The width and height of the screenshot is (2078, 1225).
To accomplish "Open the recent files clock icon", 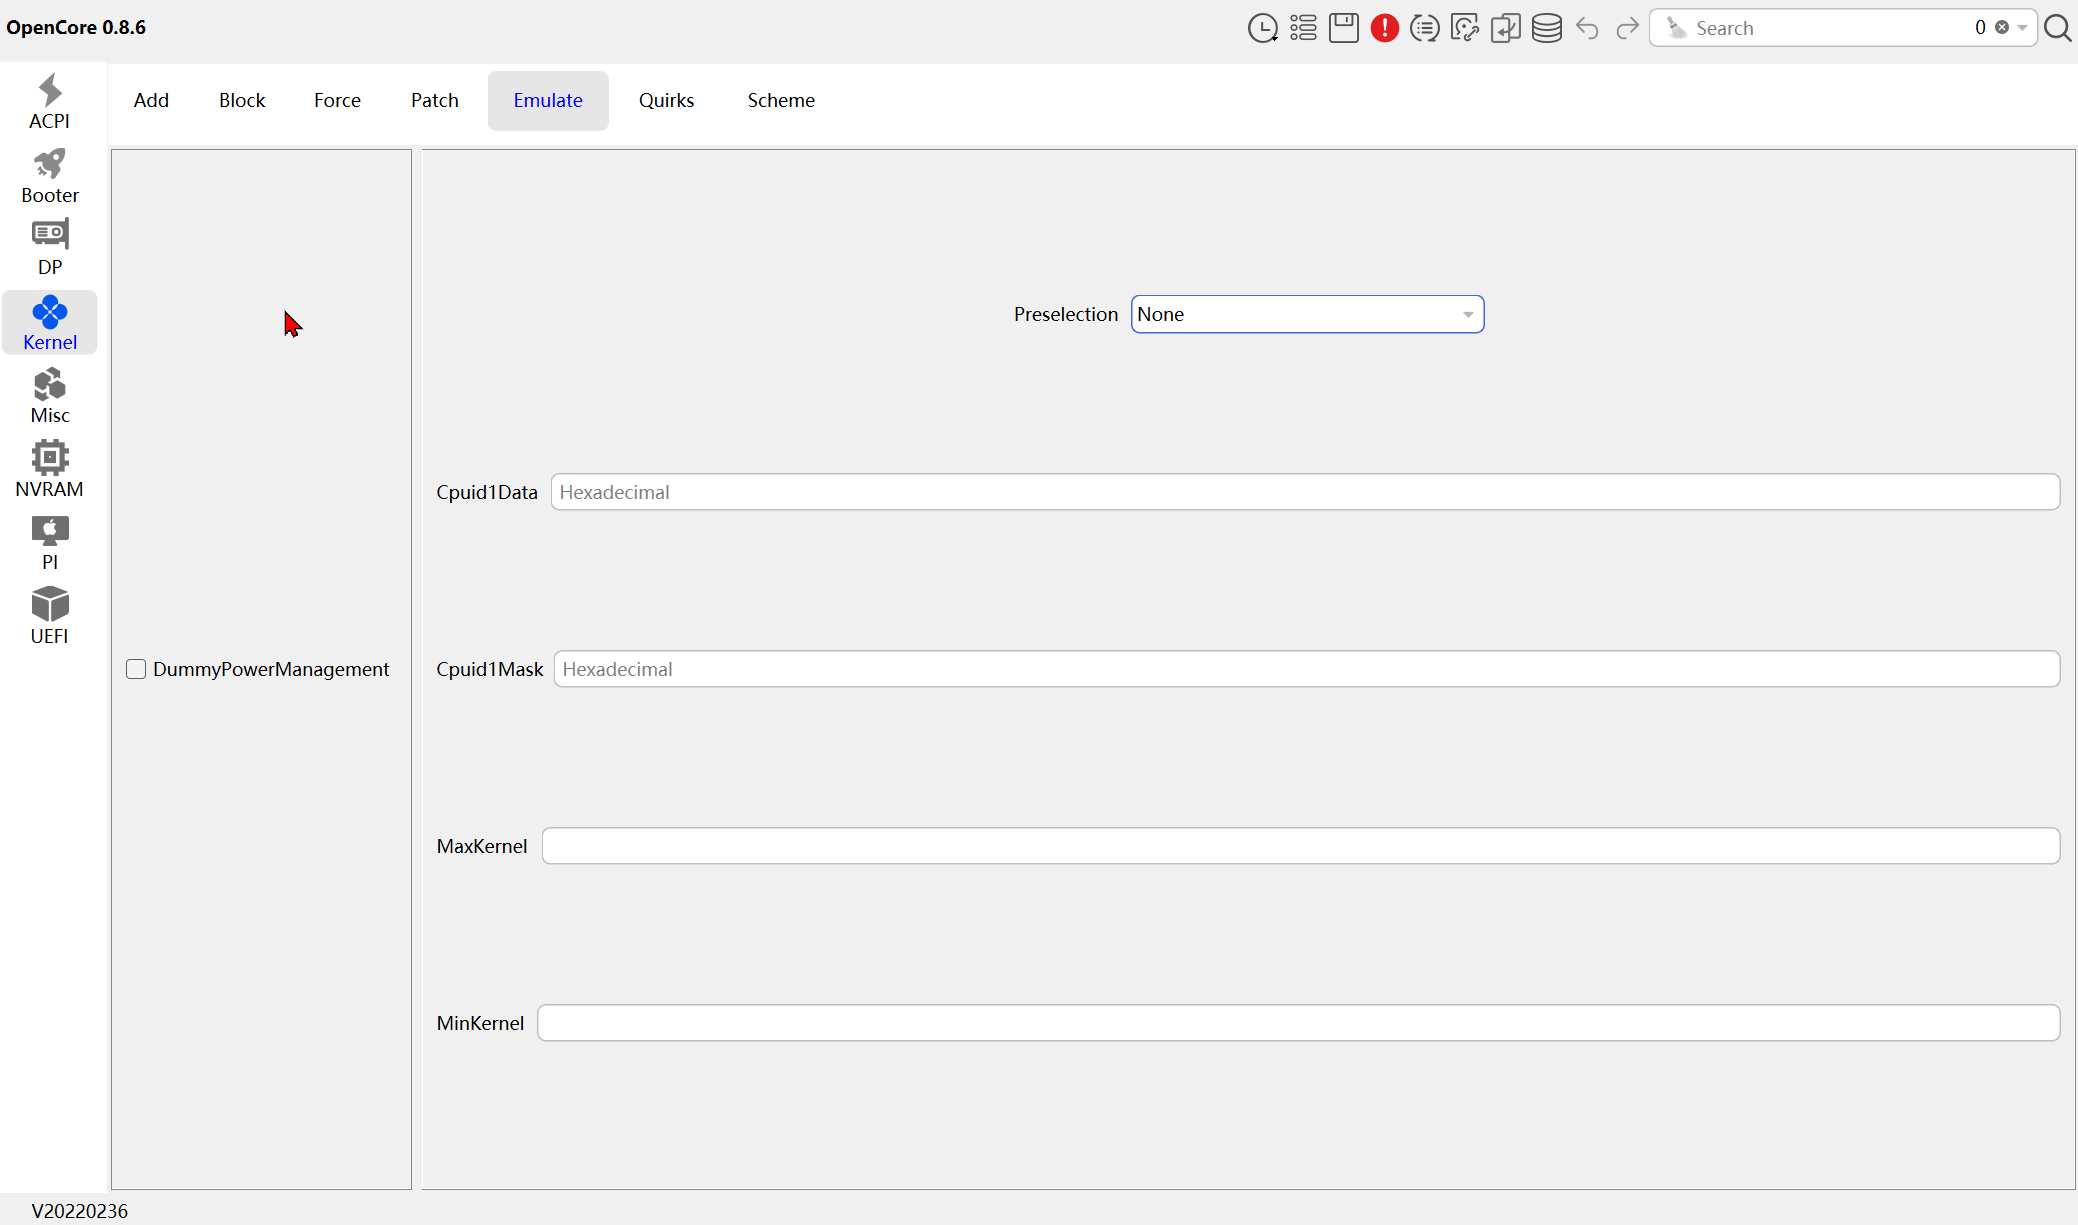I will pos(1262,28).
